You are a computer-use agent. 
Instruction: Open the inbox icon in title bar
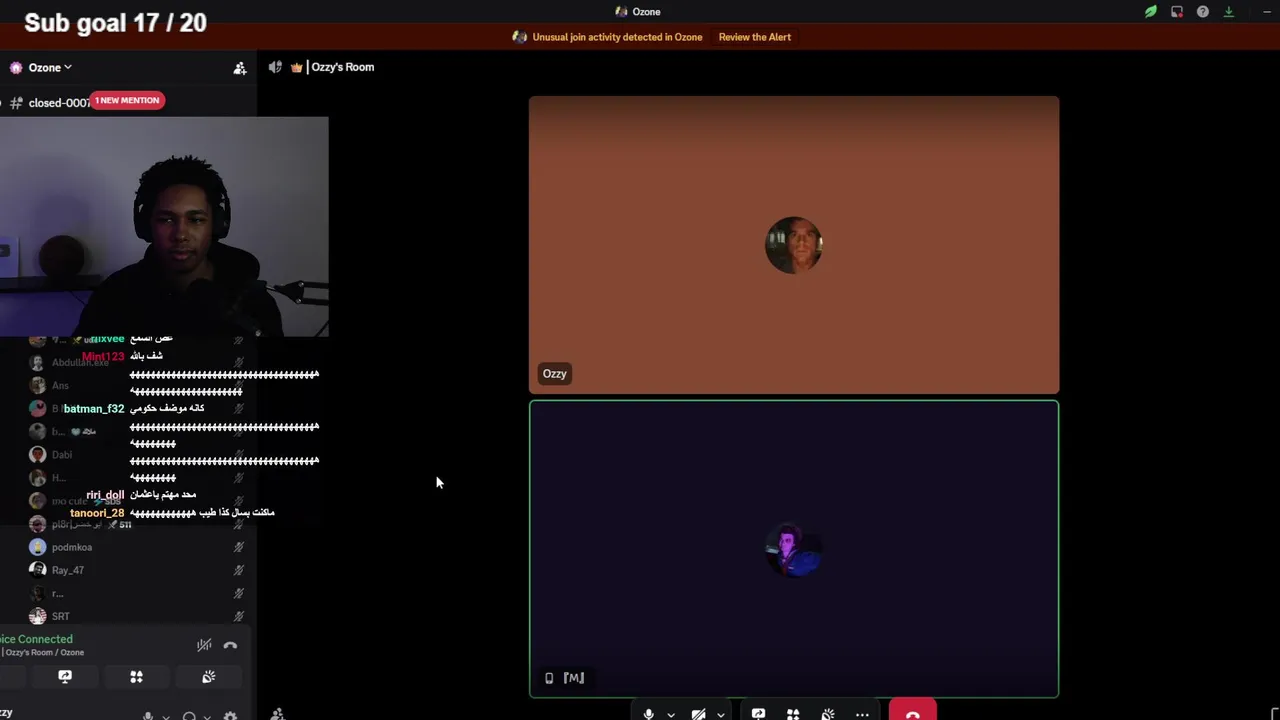1177,12
